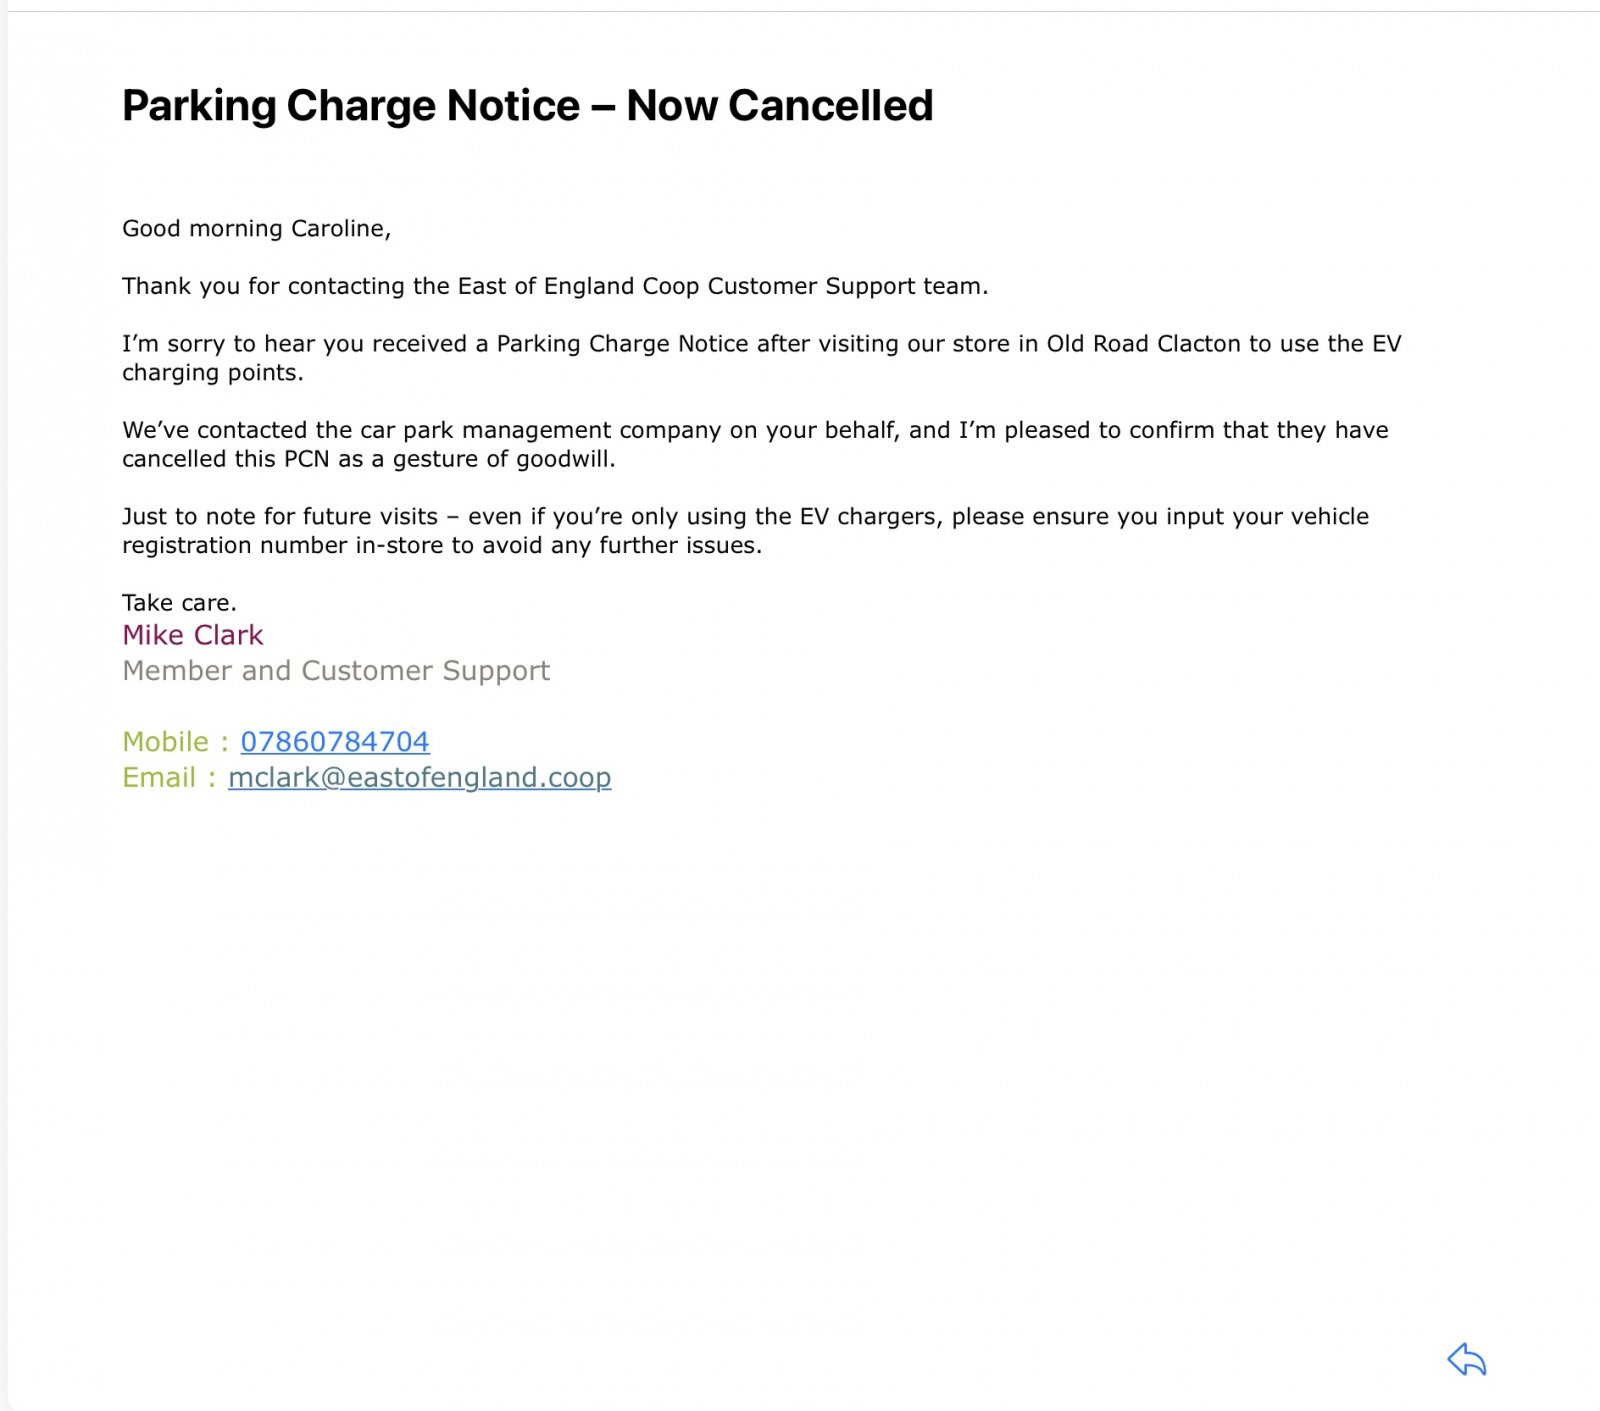The height and width of the screenshot is (1411, 1600).
Task: Click the 'Good morning Caroline,' greeting line
Action: pos(256,228)
